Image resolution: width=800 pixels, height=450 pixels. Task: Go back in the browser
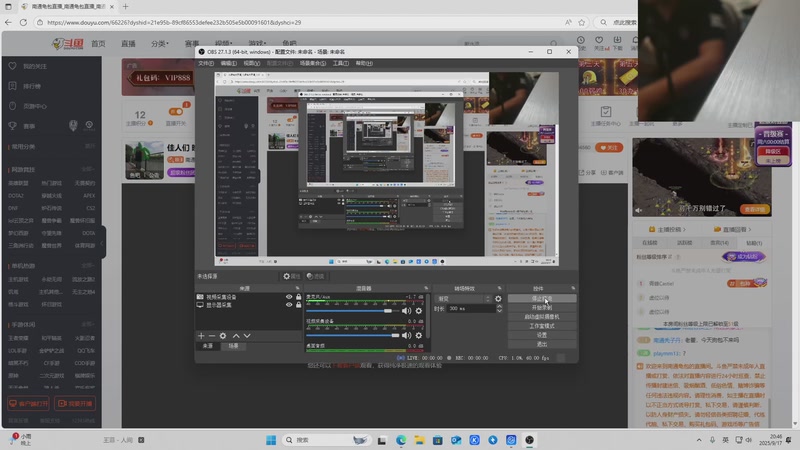pyautogui.click(x=8, y=22)
